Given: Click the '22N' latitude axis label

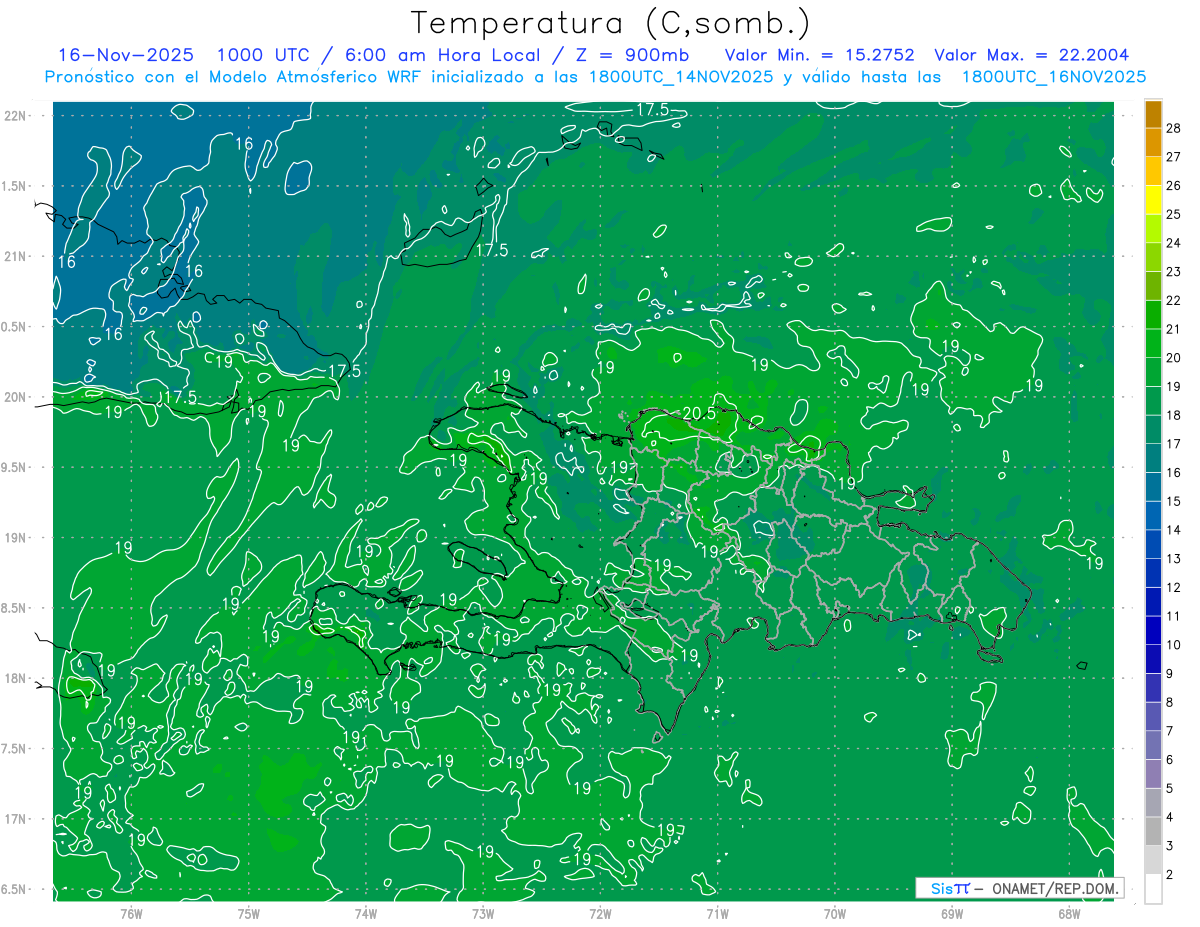Looking at the screenshot, I should coord(16,116).
